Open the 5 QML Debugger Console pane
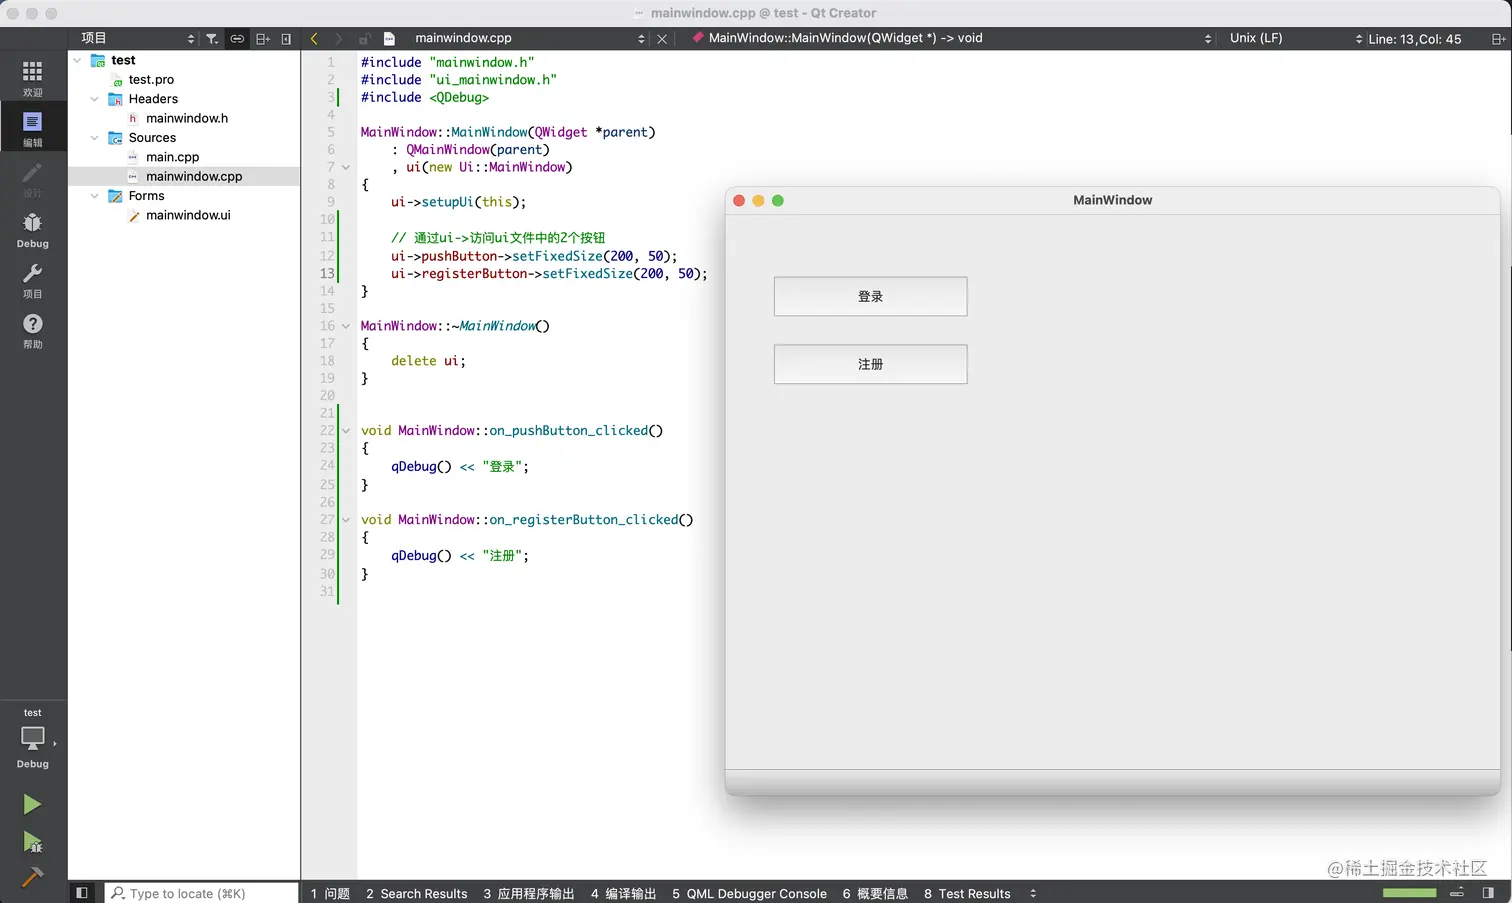This screenshot has width=1512, height=903. (749, 893)
